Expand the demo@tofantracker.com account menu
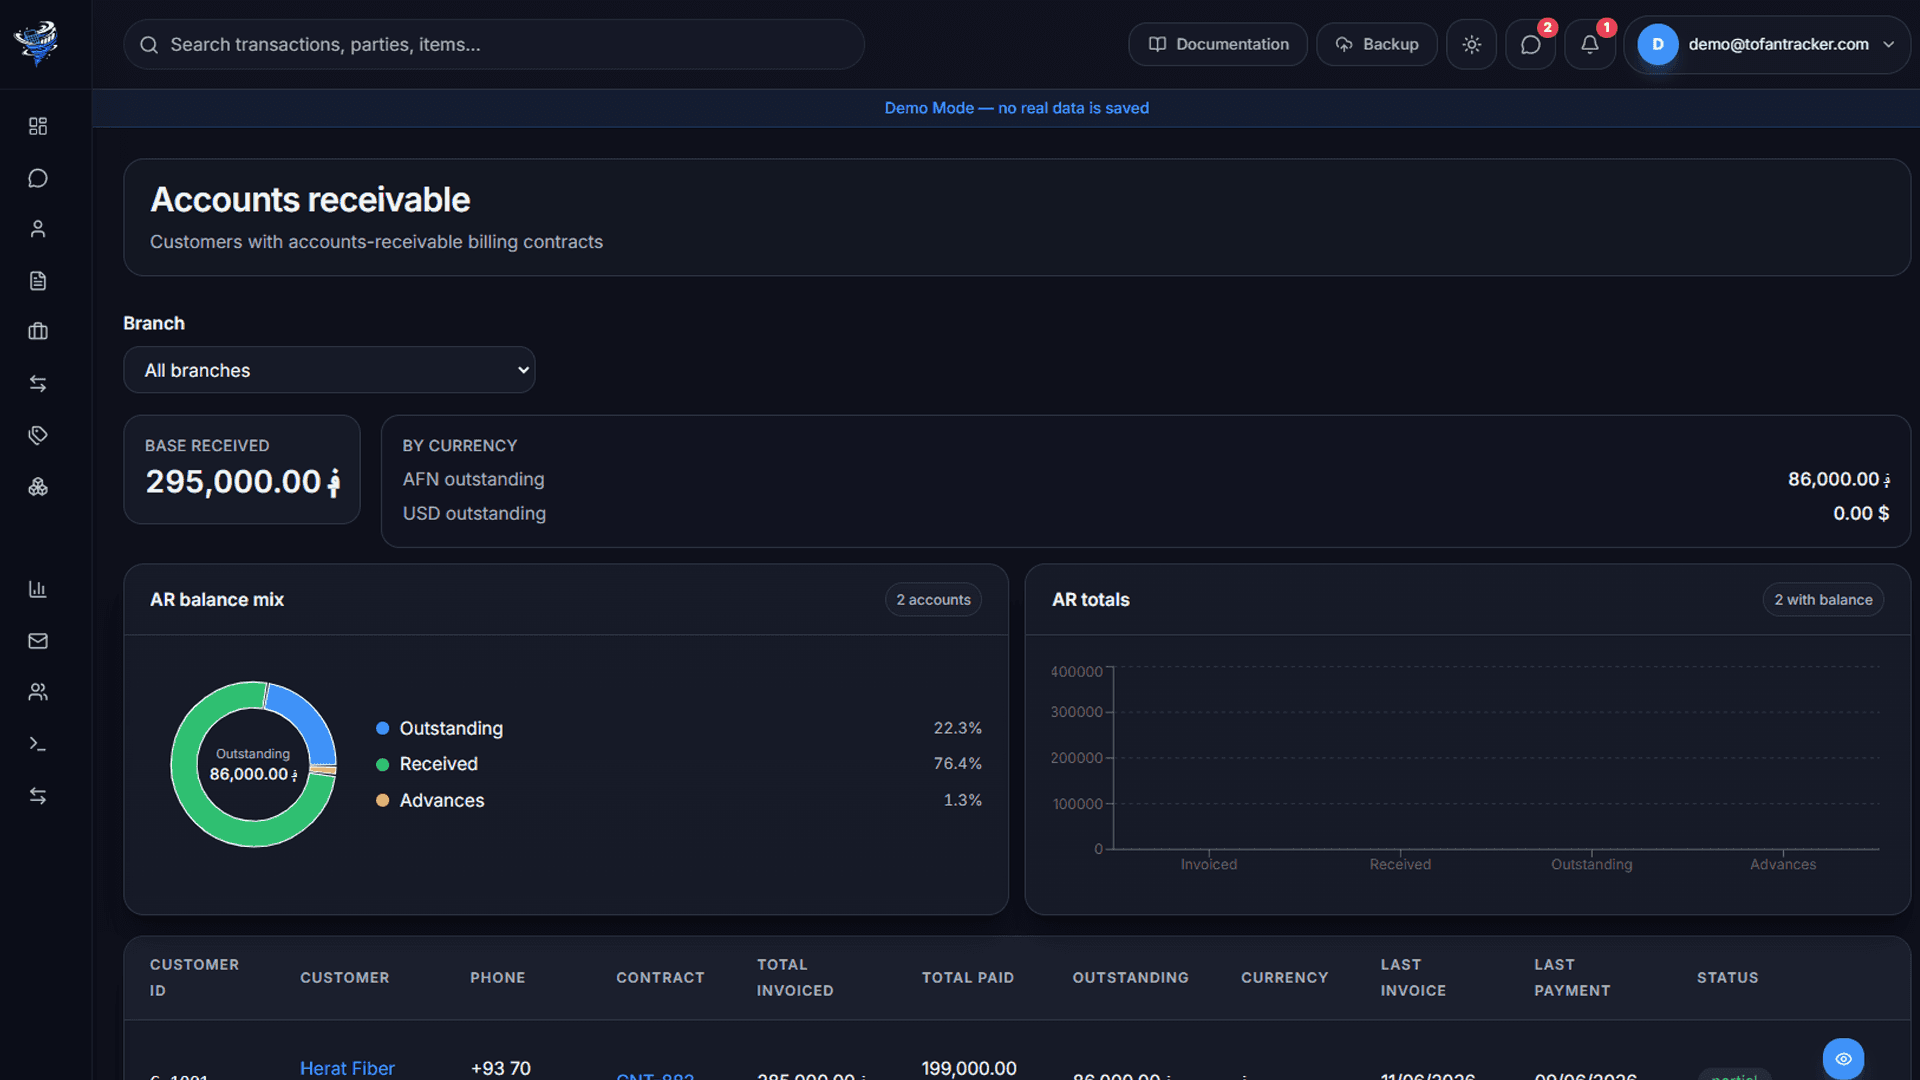 point(1767,44)
